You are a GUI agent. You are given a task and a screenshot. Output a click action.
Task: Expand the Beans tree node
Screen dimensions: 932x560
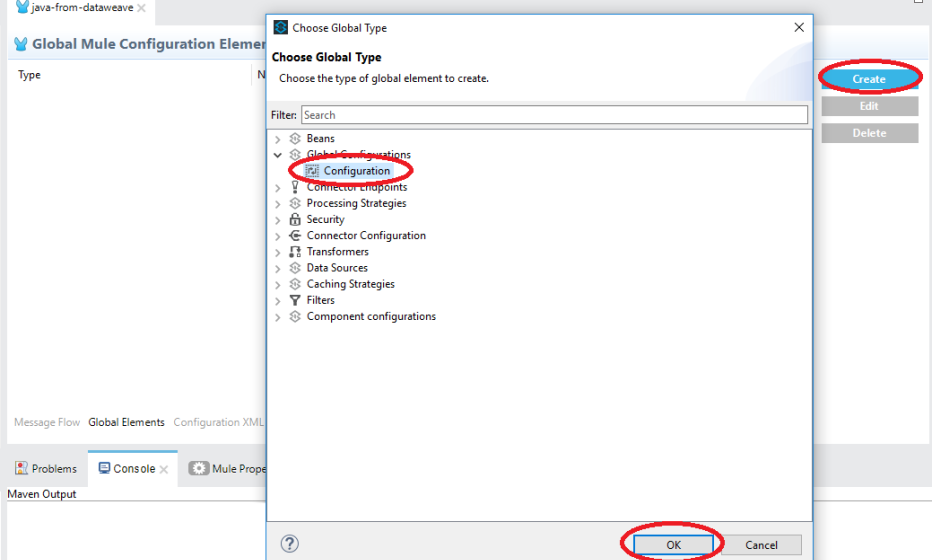(x=278, y=140)
